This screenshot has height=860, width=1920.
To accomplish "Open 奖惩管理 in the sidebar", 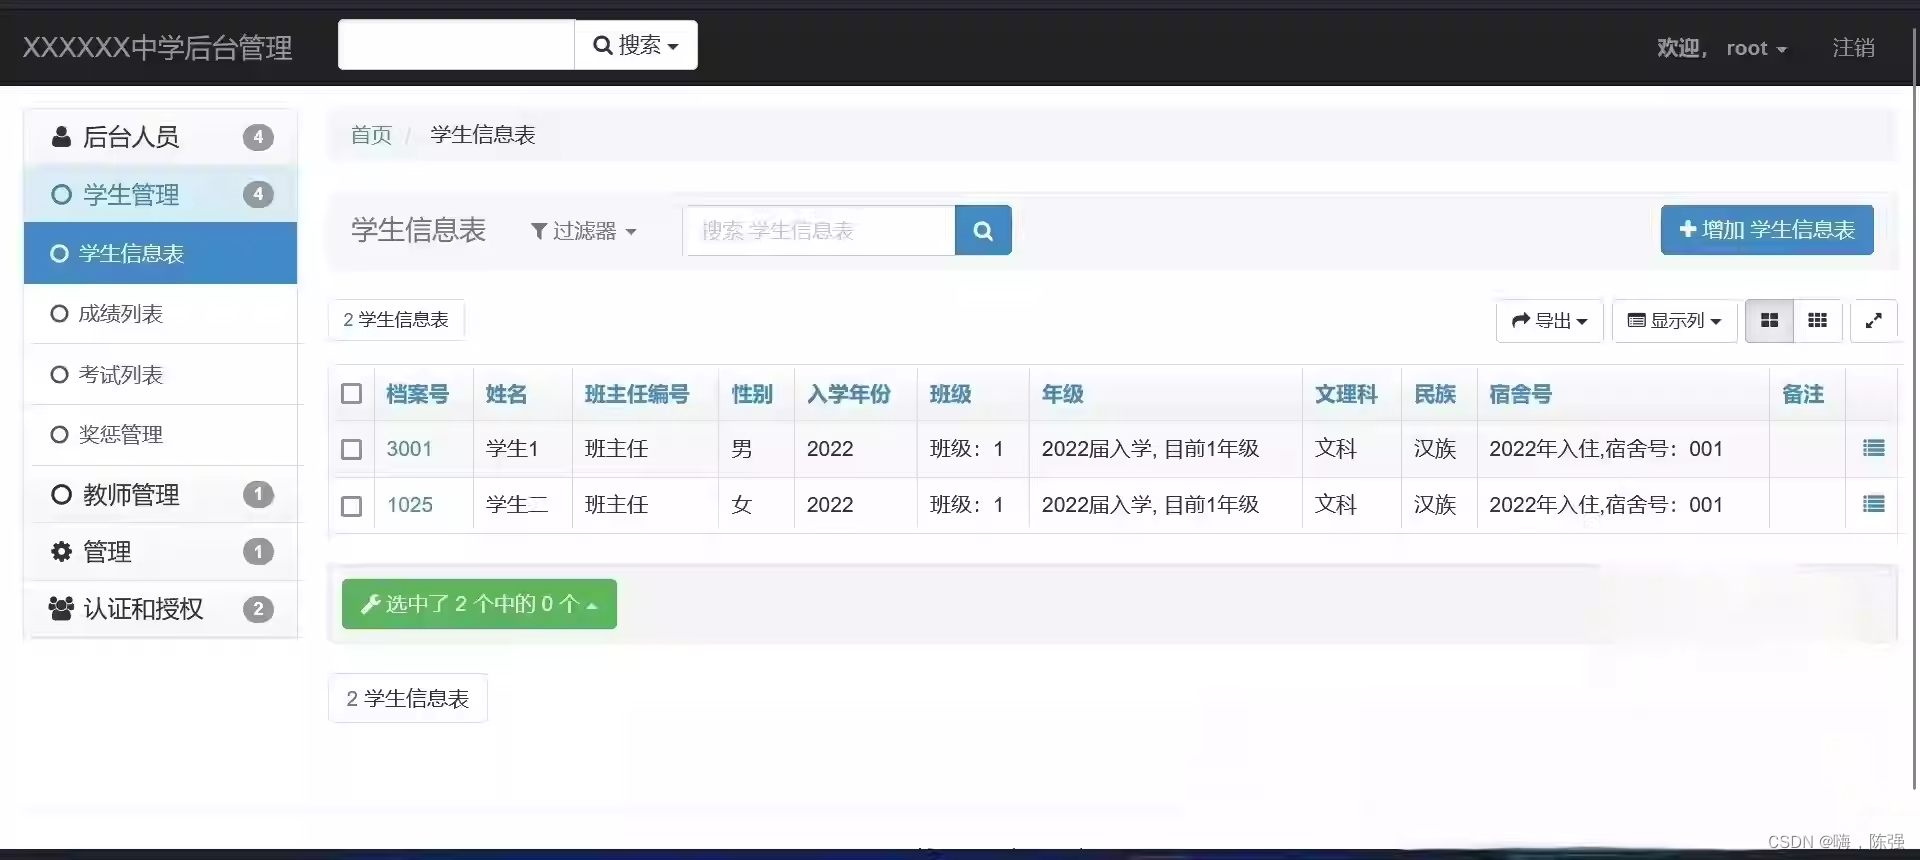I will 161,435.
